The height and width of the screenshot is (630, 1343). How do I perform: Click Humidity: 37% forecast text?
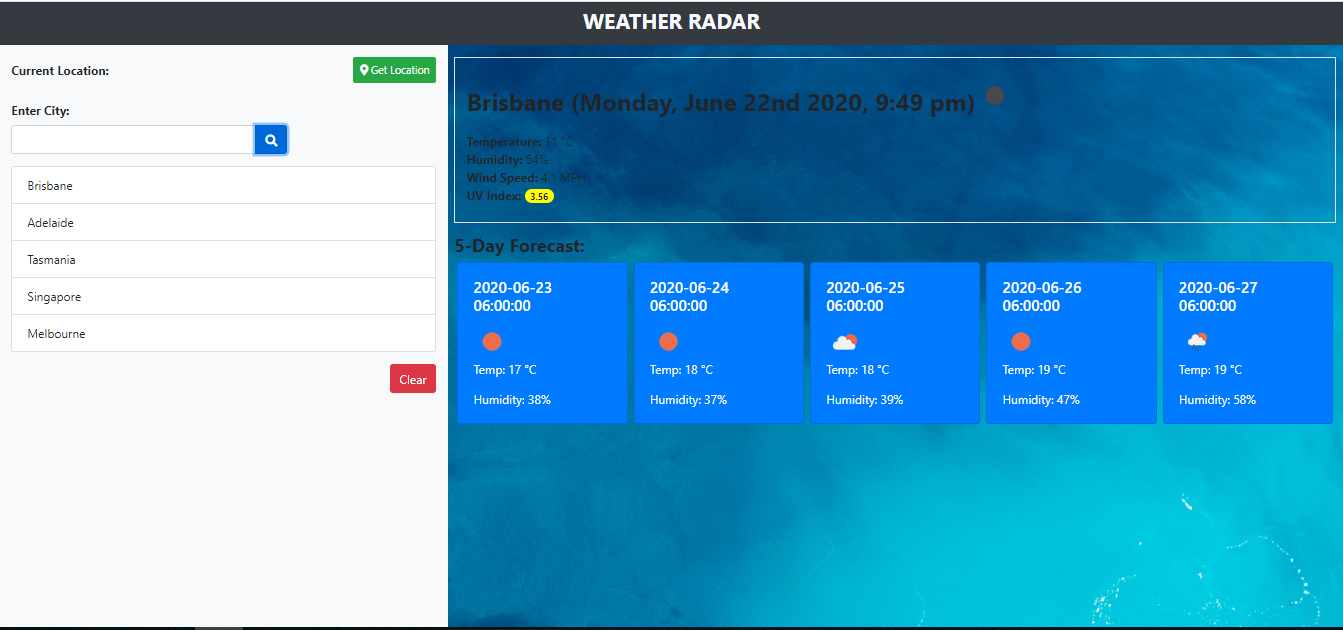pos(688,400)
